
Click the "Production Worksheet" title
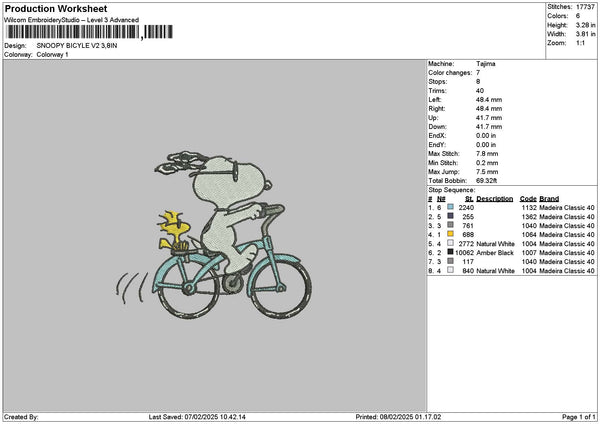tap(56, 8)
